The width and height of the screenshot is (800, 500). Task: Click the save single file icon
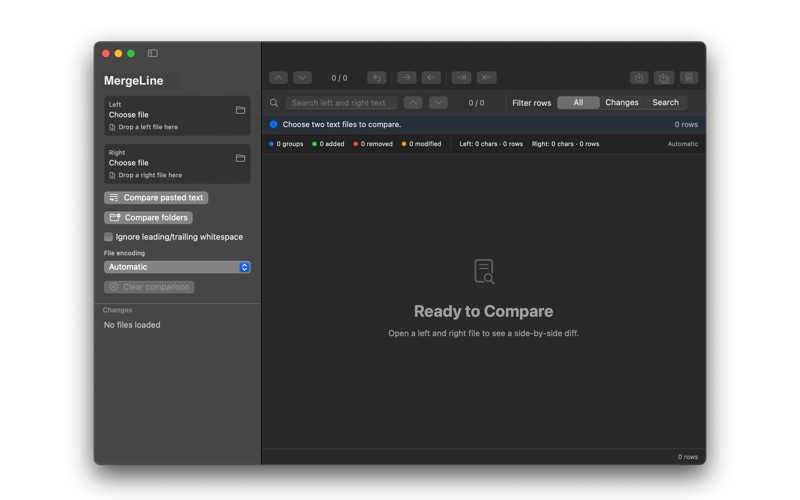[639, 78]
